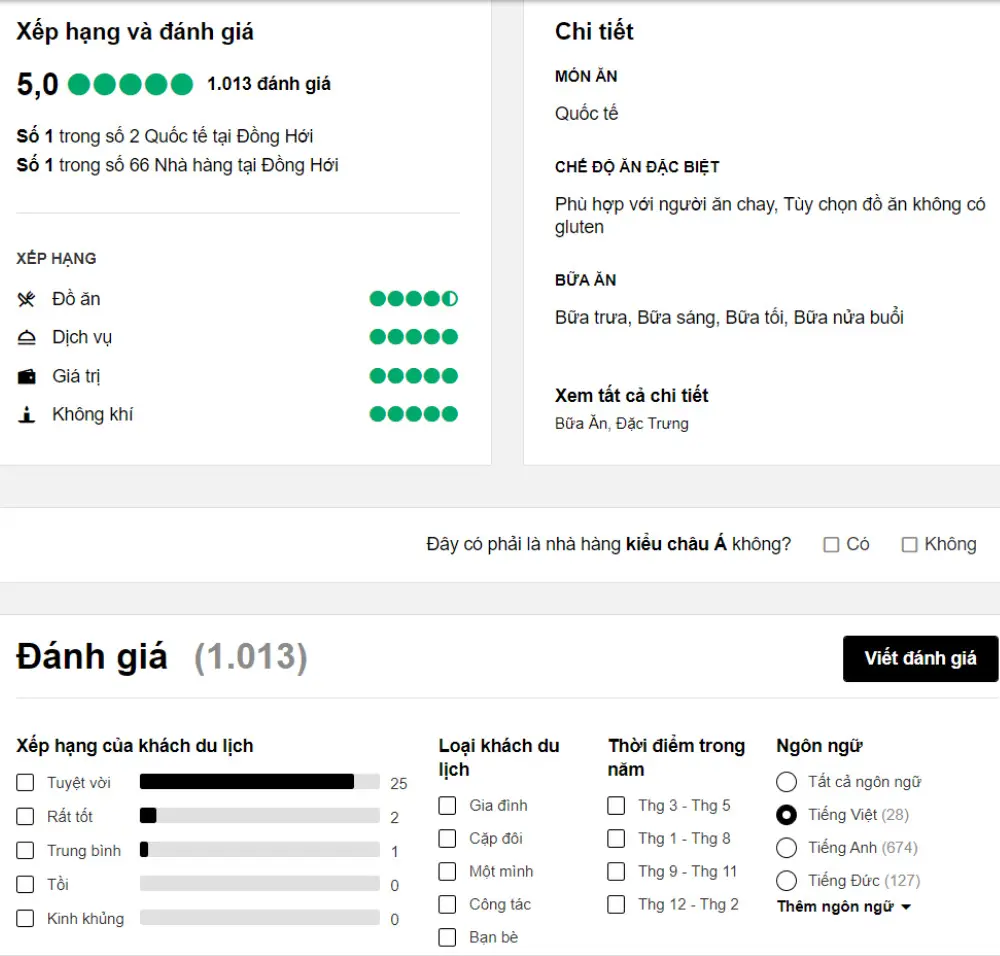Tick the Một mình traveler type checkbox
This screenshot has width=1000, height=956.
pos(447,871)
